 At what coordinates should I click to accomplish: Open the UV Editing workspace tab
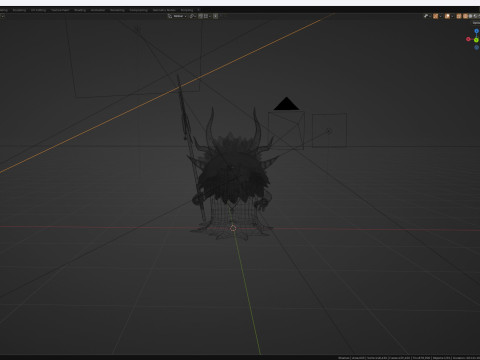pyautogui.click(x=38, y=10)
